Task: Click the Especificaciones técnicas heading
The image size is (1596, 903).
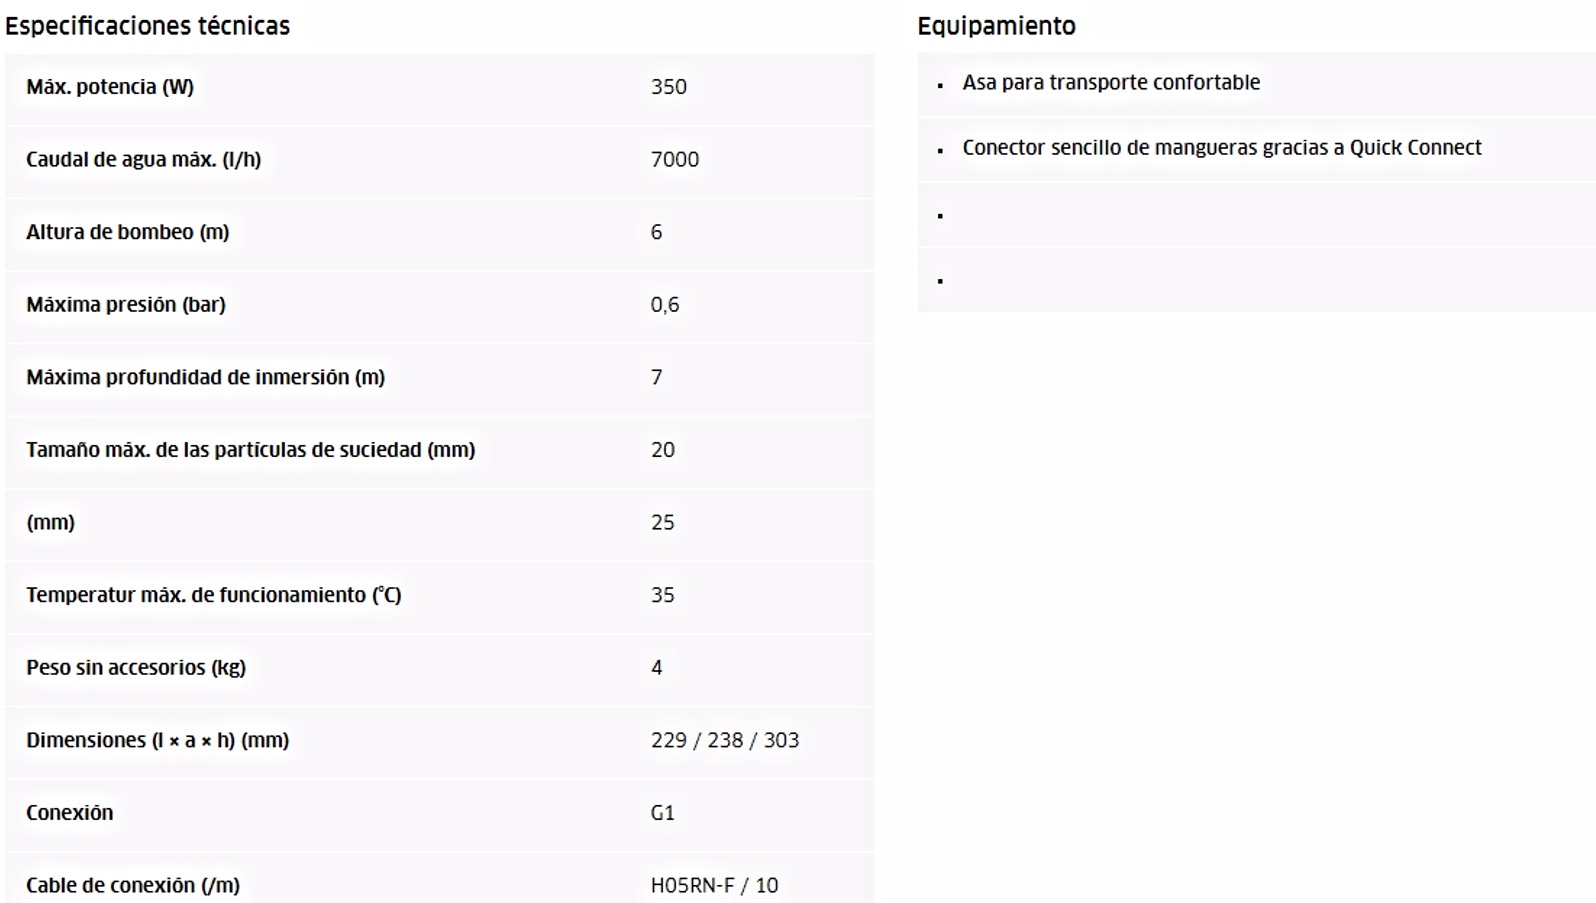Action: [x=147, y=26]
